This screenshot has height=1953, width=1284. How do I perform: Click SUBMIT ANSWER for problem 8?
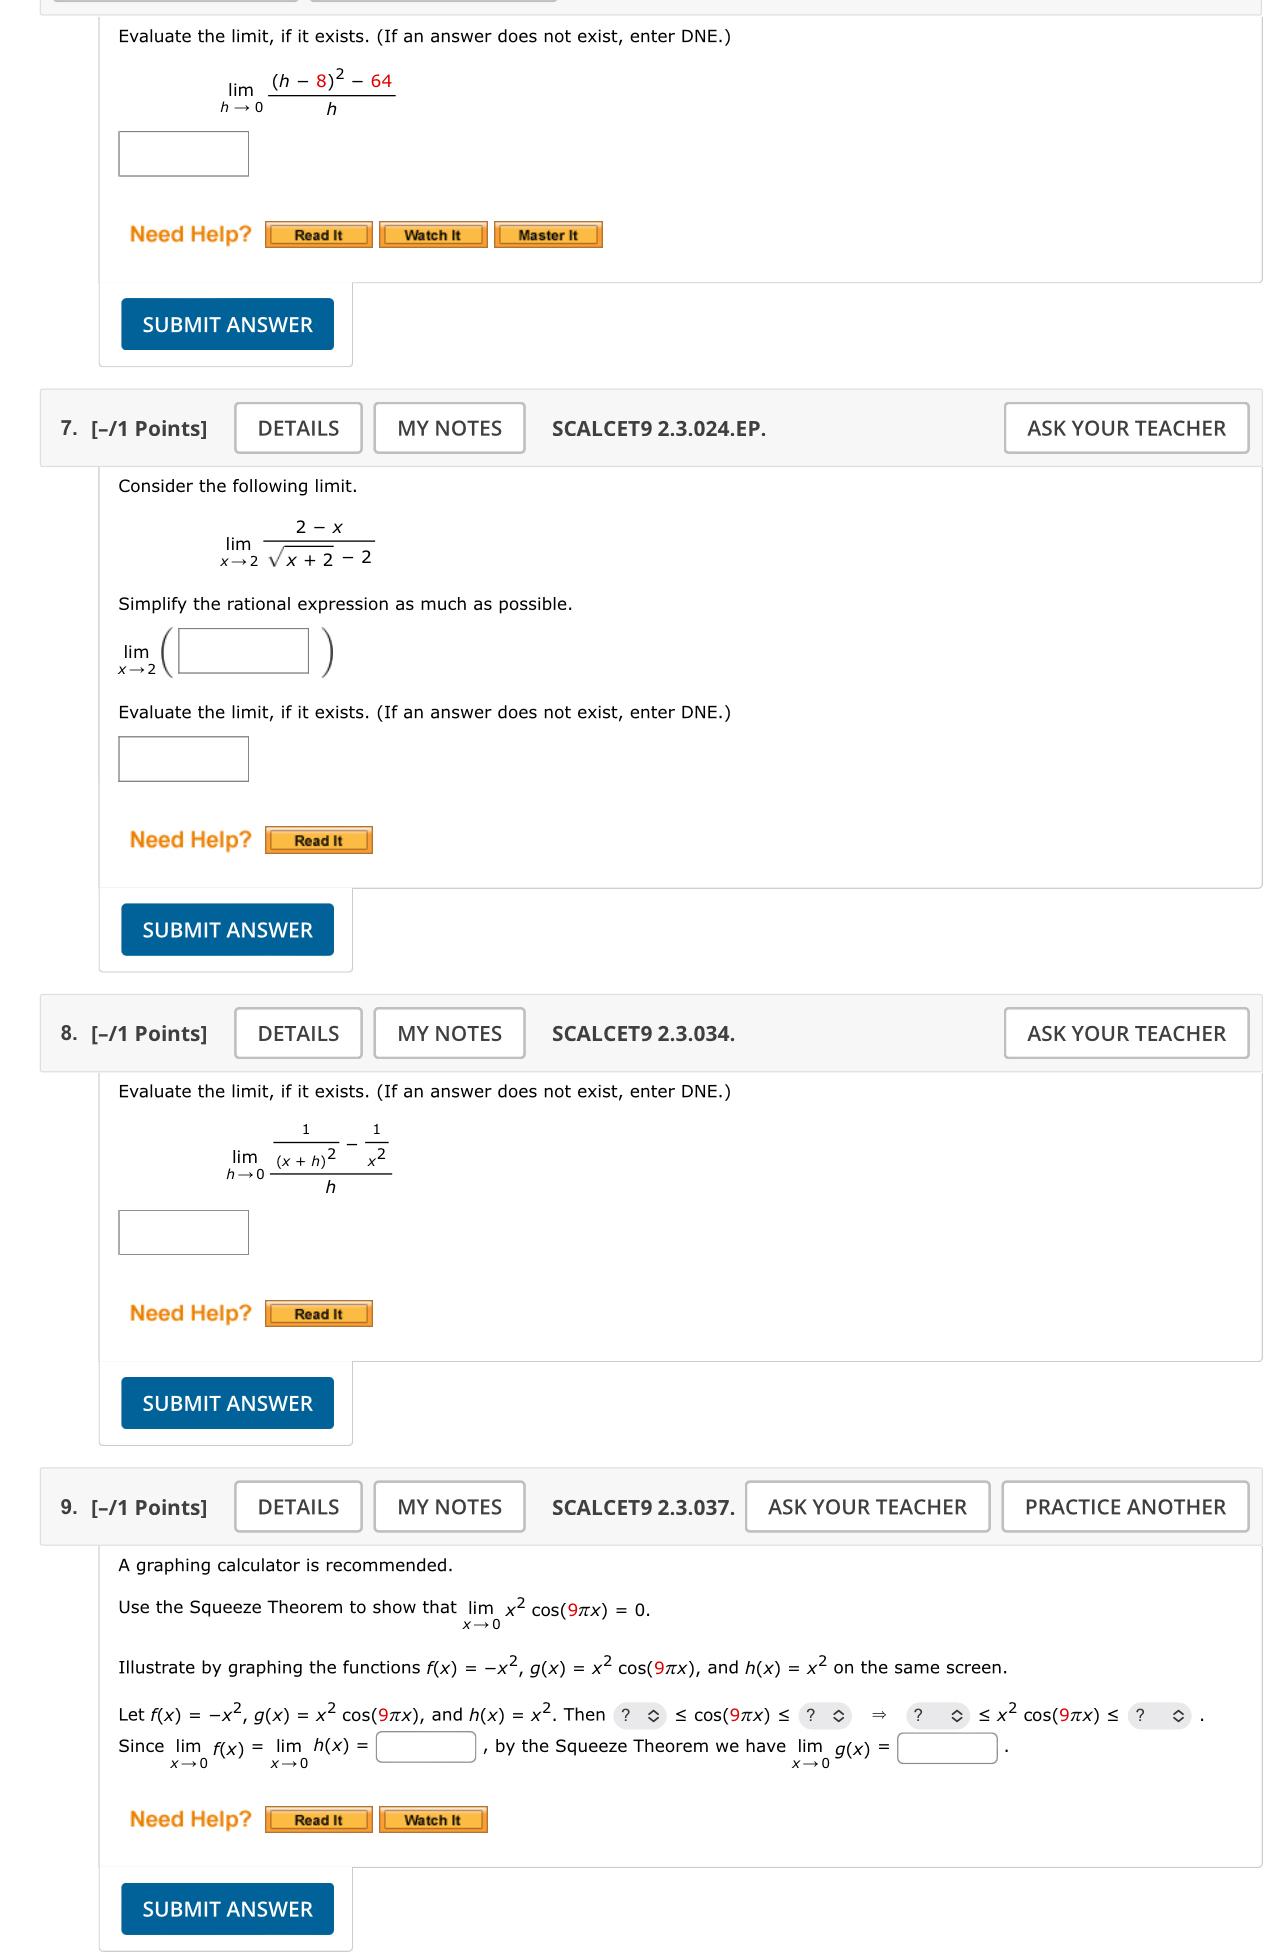click(227, 1403)
